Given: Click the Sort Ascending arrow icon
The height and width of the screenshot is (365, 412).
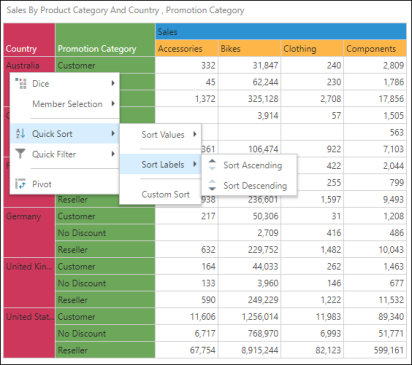Looking at the screenshot, I should click(x=212, y=165).
